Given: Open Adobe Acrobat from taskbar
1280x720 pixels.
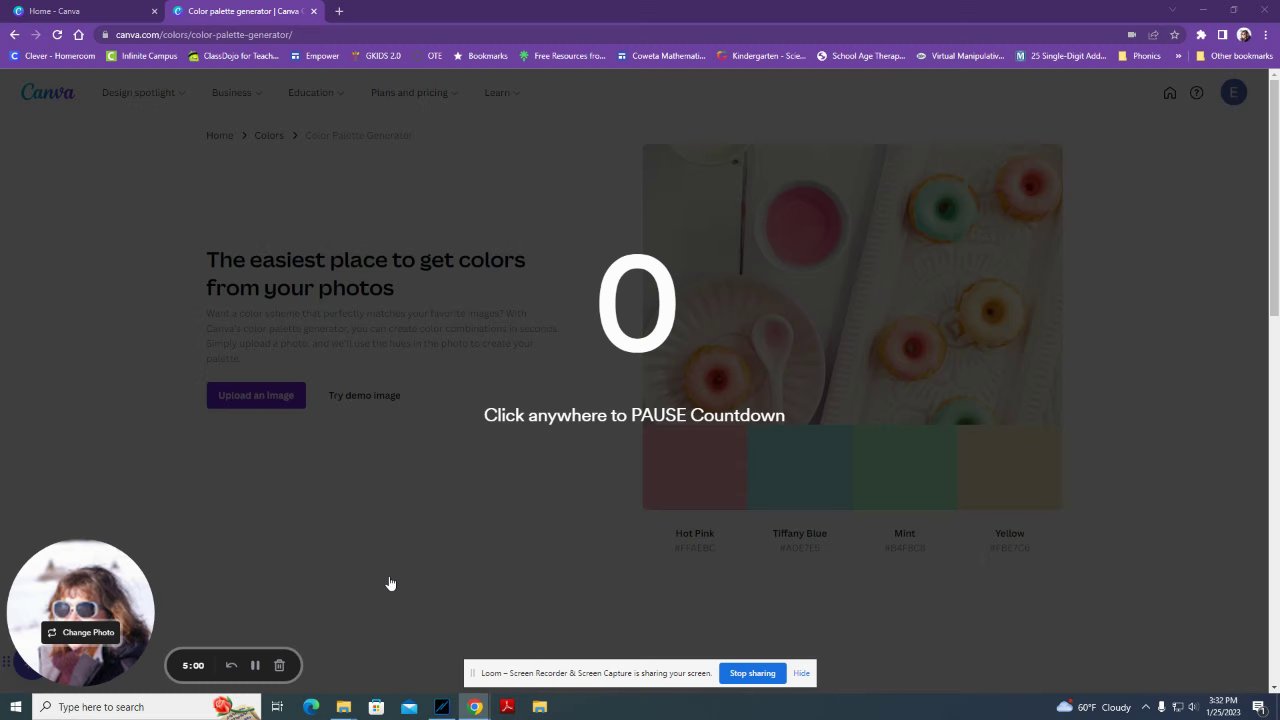Looking at the screenshot, I should click(507, 707).
